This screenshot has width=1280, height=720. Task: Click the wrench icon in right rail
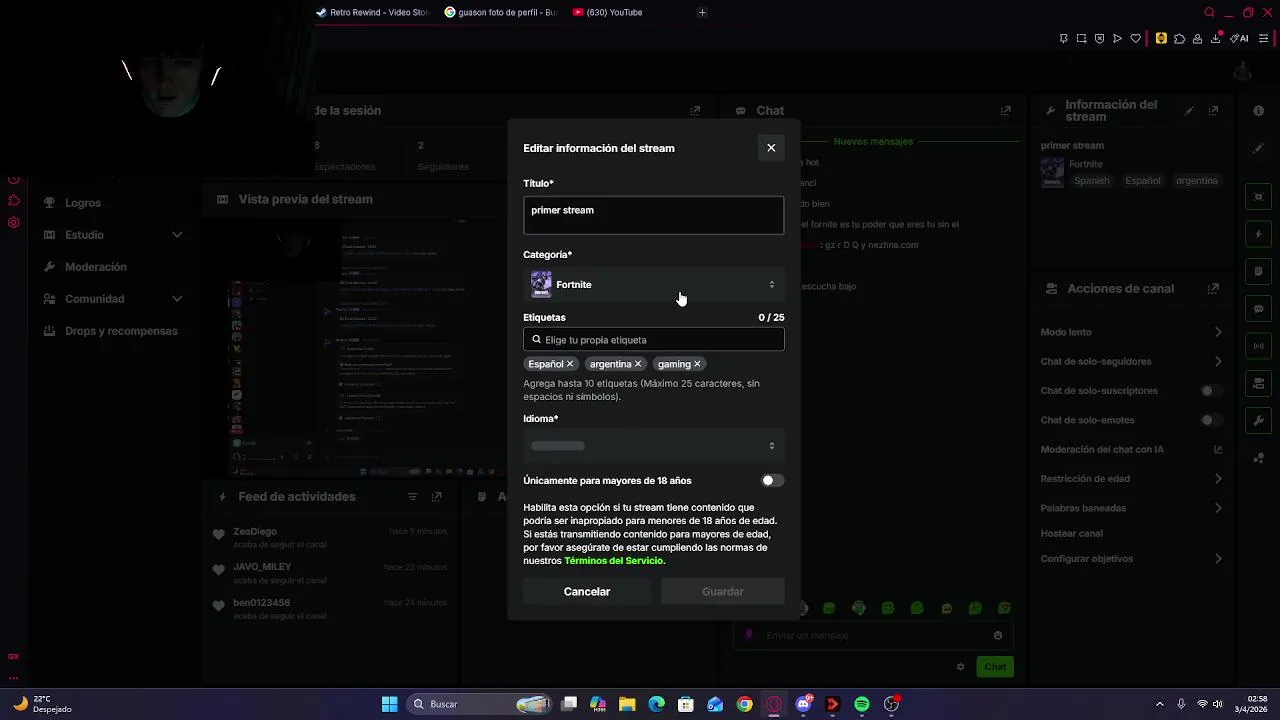1259,421
